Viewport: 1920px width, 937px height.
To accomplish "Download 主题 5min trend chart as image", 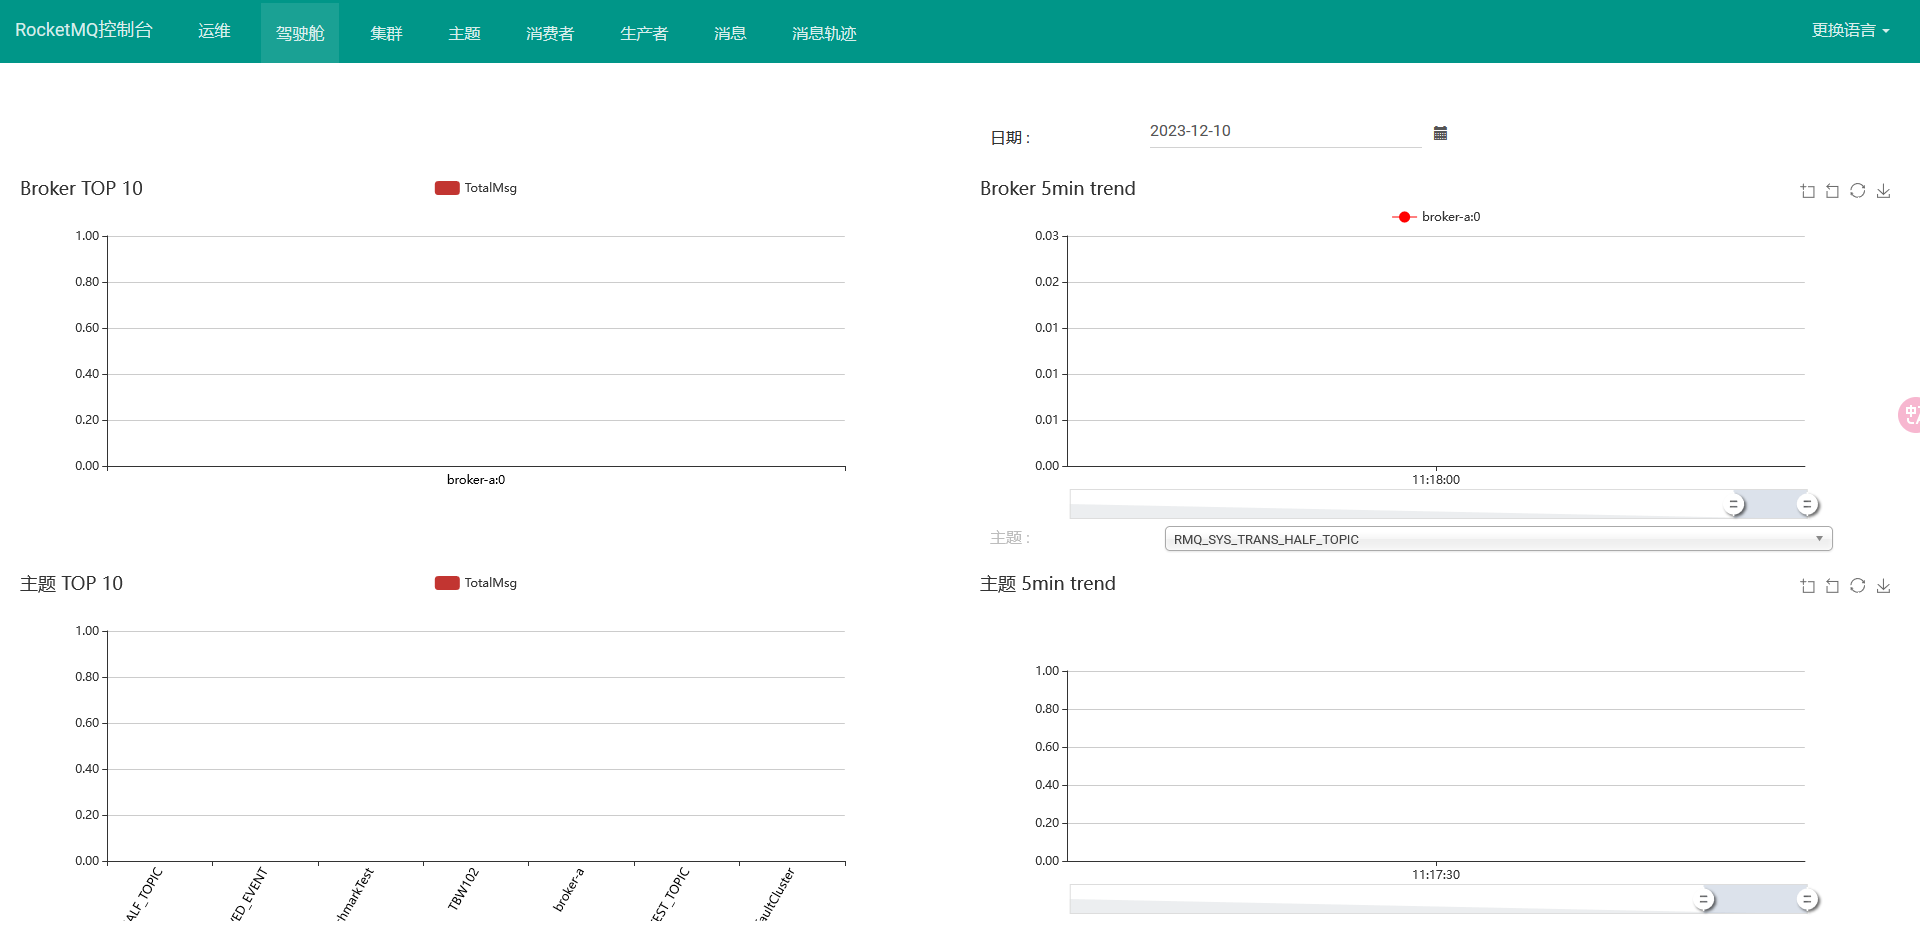I will (1883, 586).
